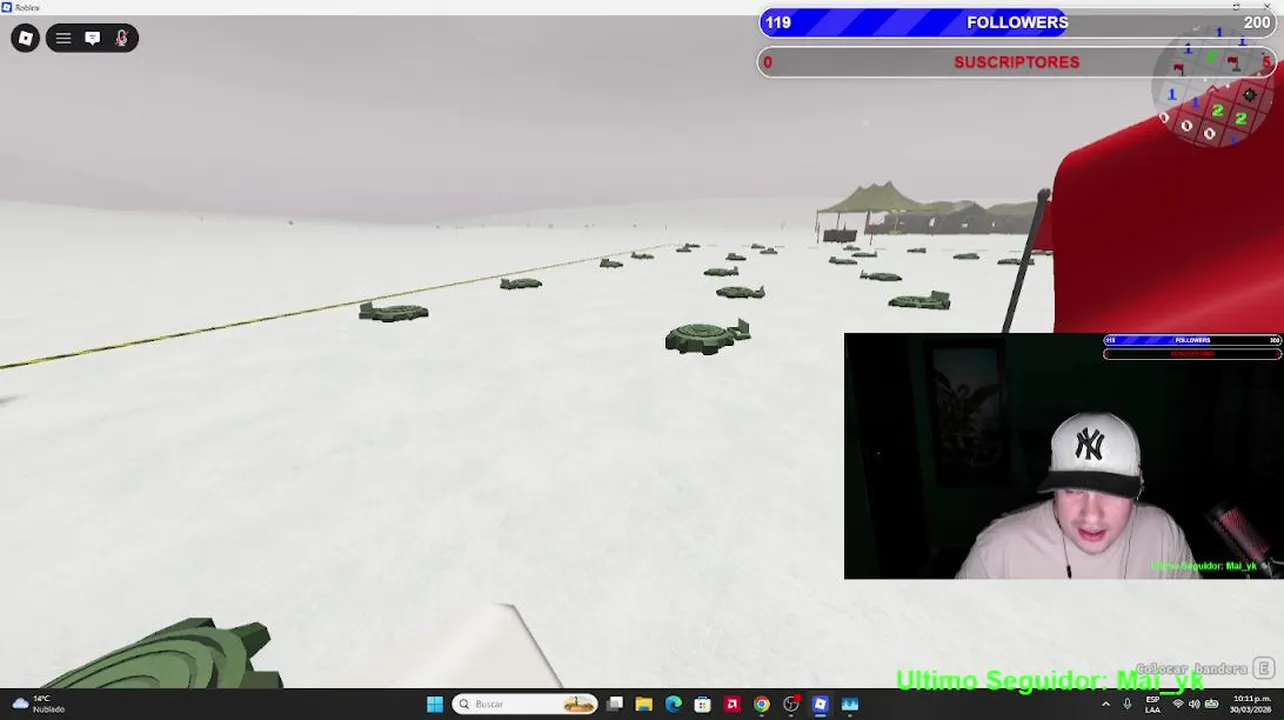1284x720 pixels.
Task: Open the blue app icon right of Roblox on taskbar
Action: click(850, 704)
